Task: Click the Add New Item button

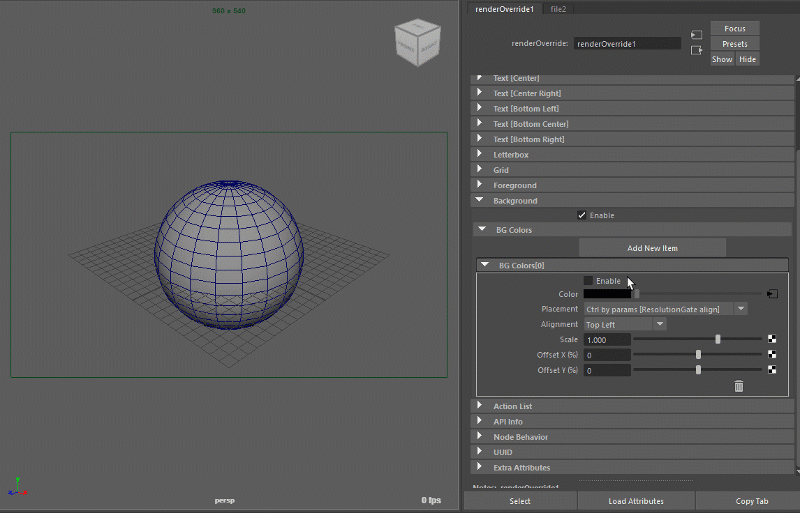Action: click(652, 248)
